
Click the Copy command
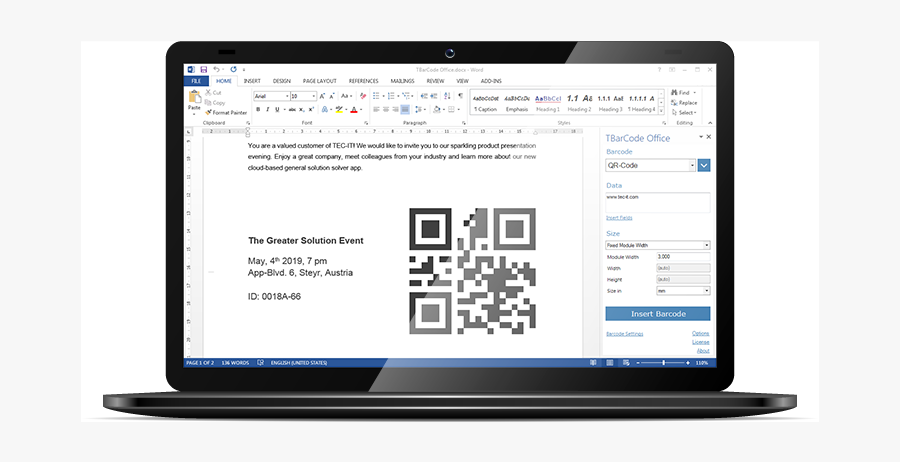[215, 103]
